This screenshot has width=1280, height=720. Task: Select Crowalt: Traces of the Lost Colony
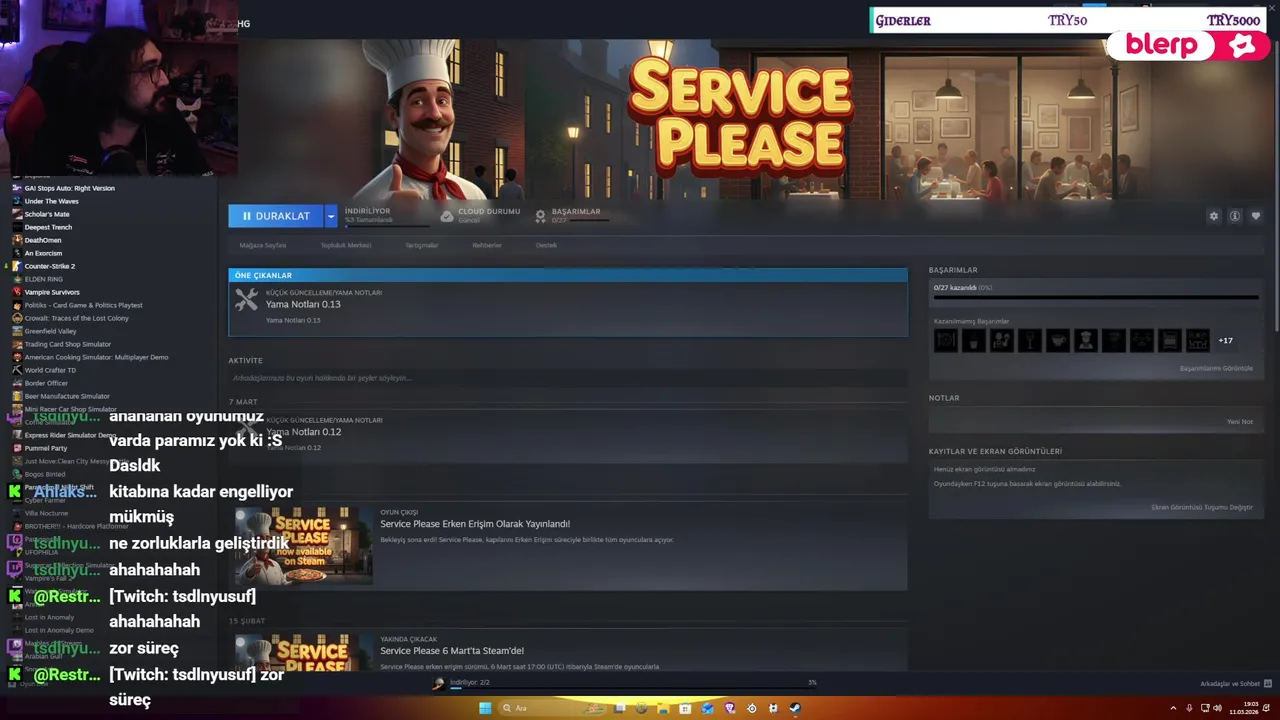pyautogui.click(x=76, y=318)
